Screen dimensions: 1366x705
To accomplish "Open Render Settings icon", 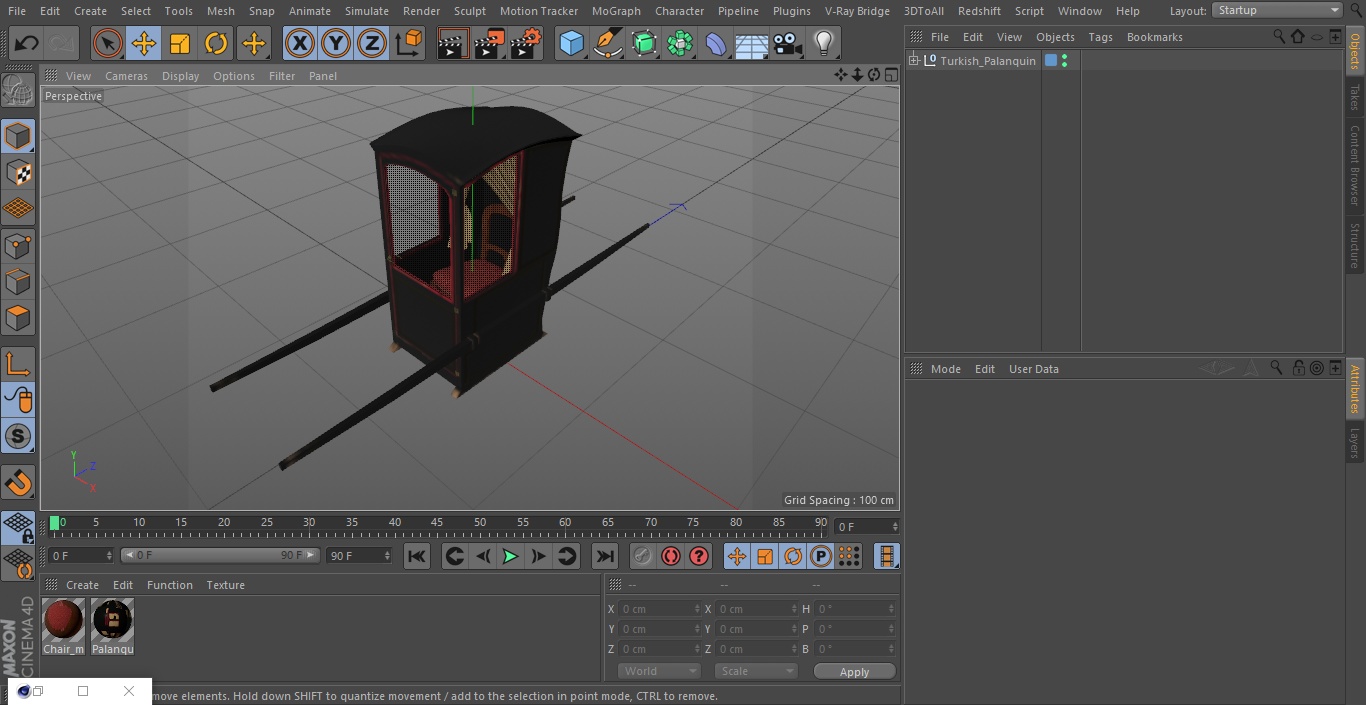I will (526, 44).
